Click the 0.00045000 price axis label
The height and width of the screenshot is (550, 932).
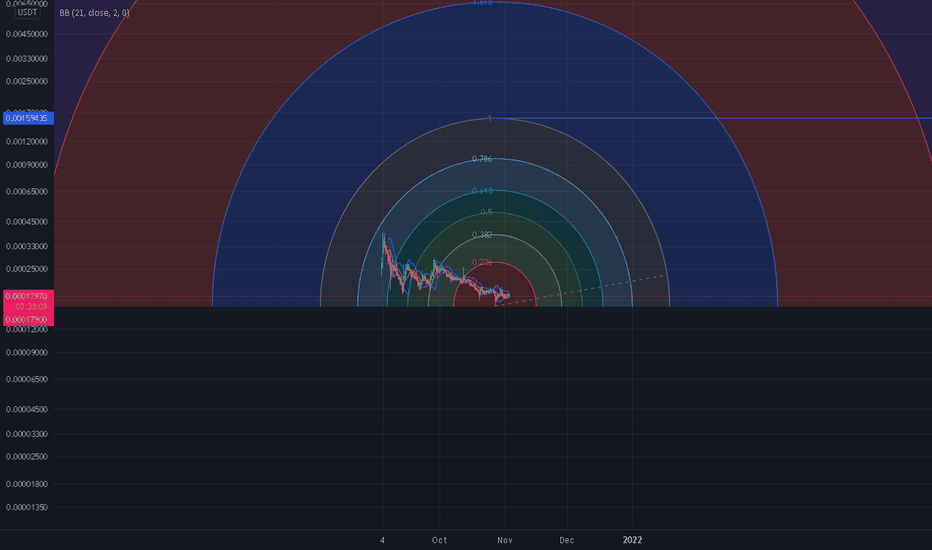[27, 222]
